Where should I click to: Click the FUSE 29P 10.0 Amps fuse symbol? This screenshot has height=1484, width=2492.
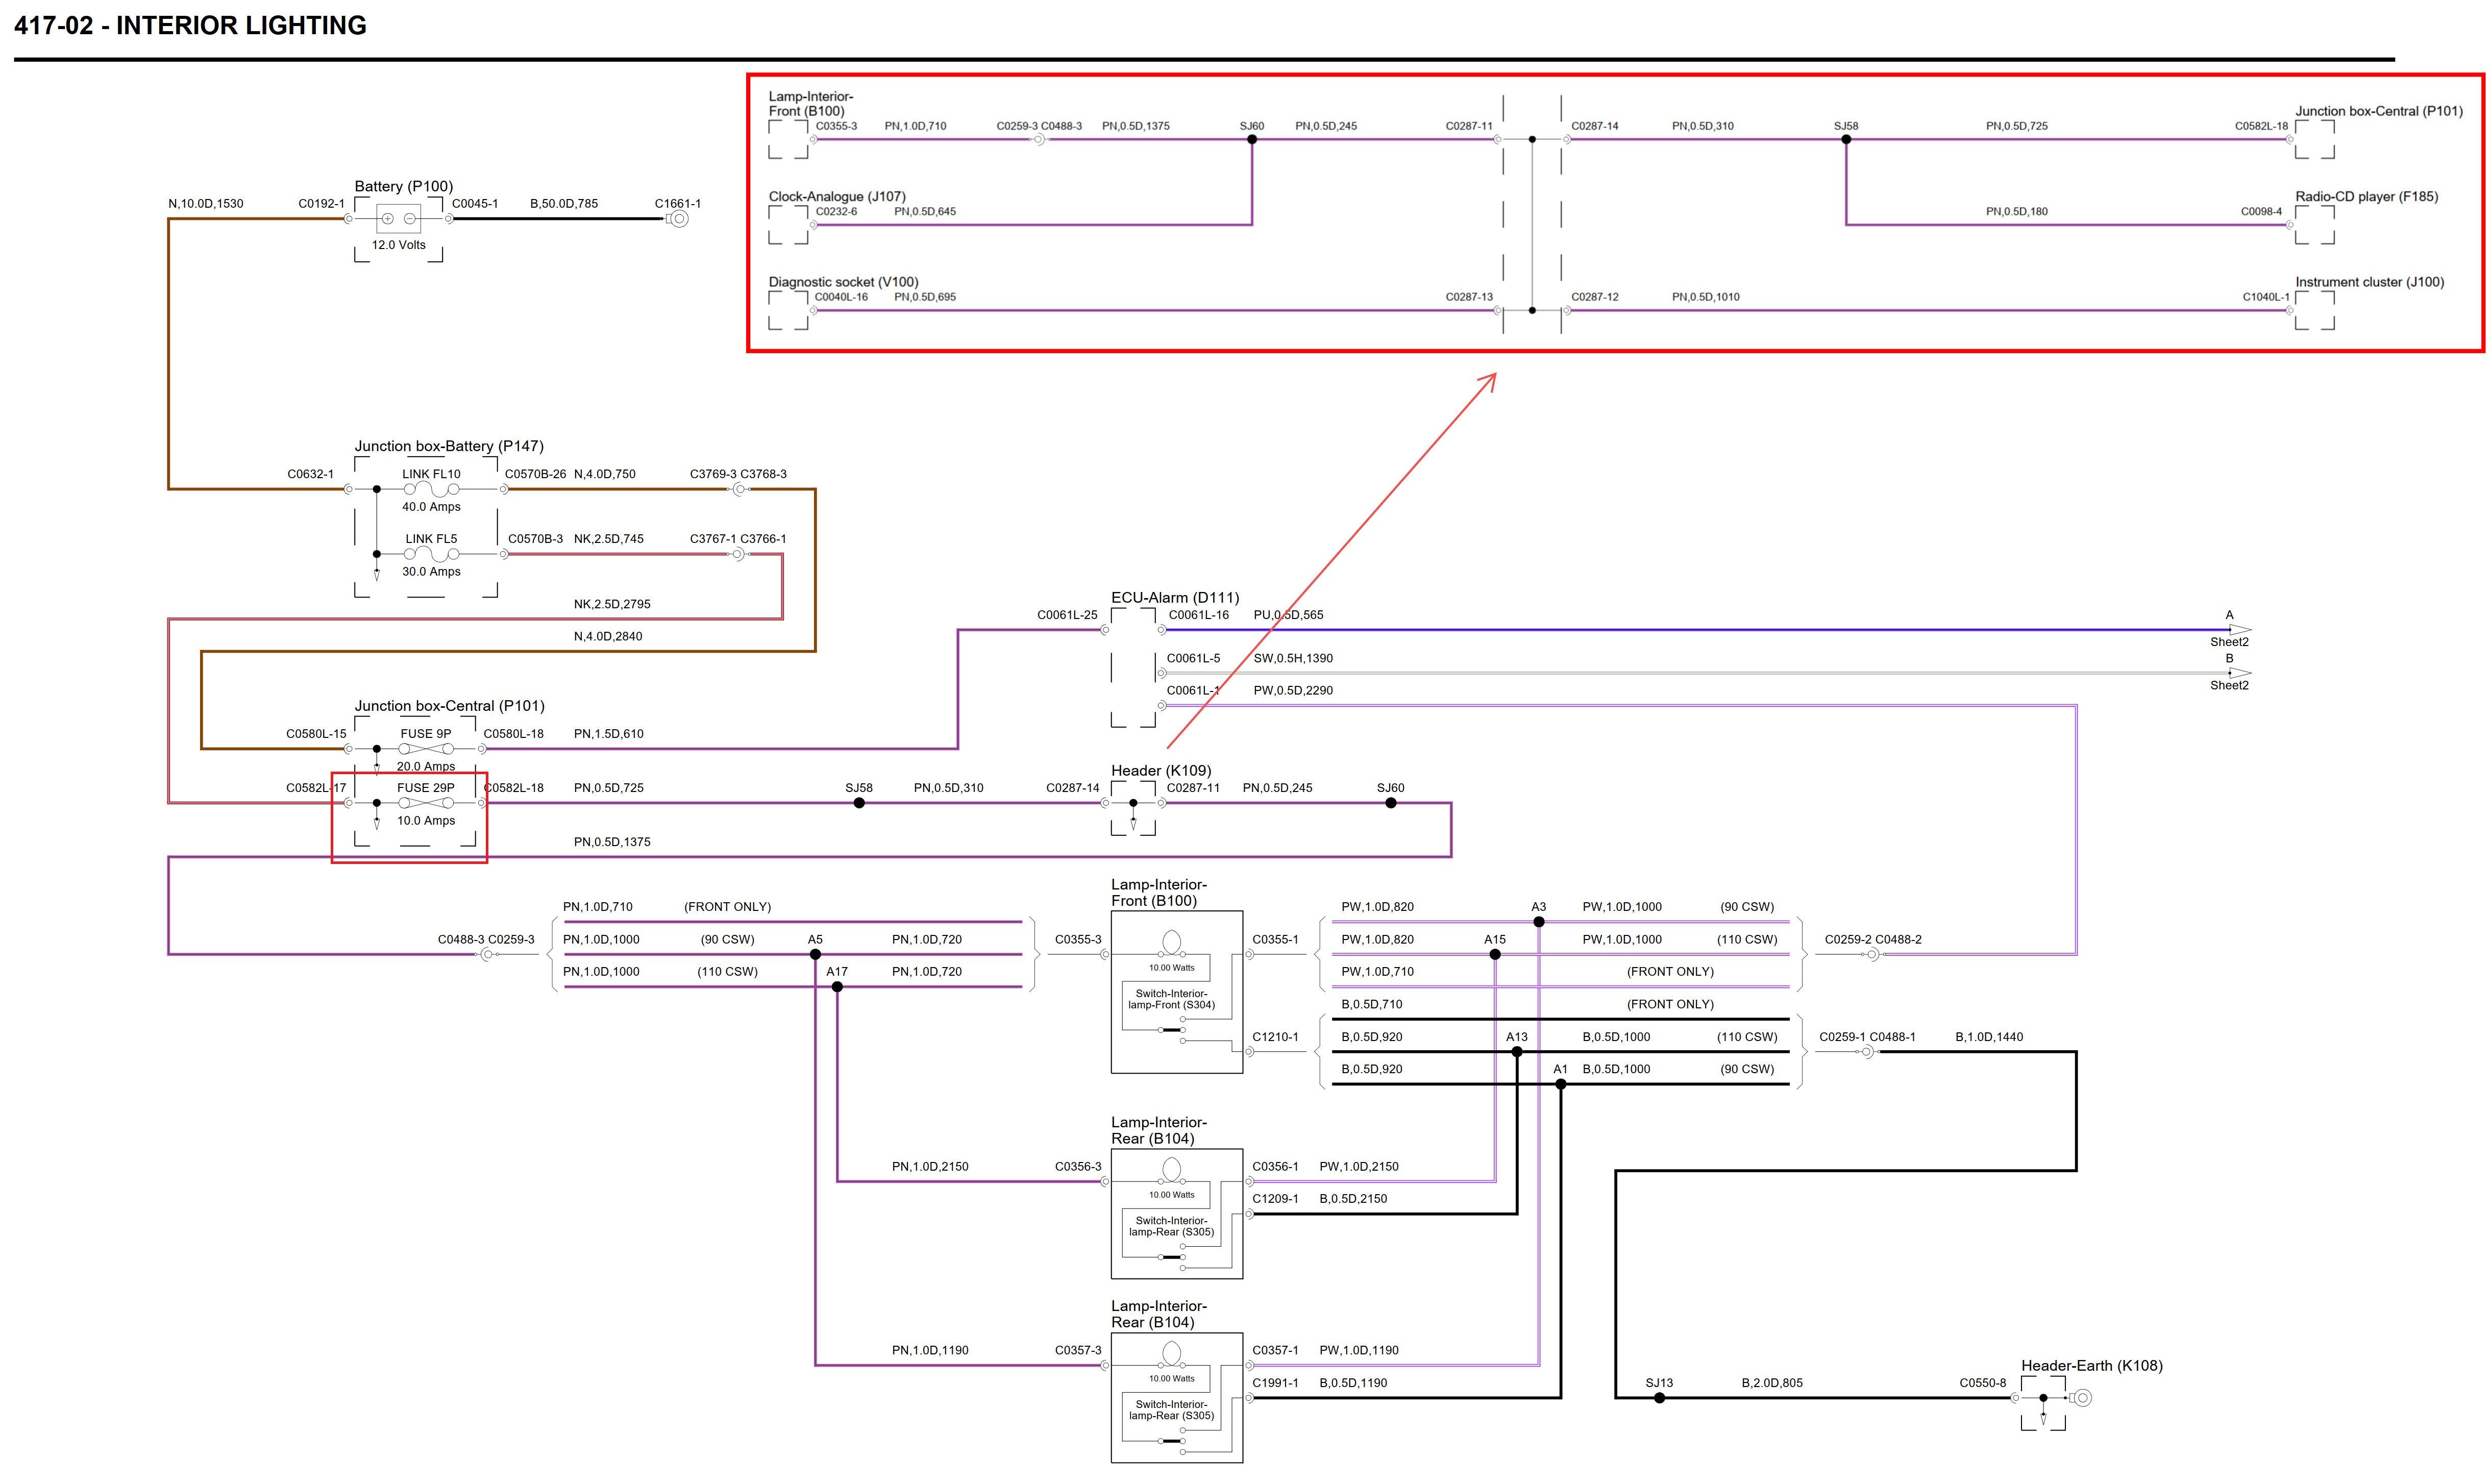pos(426,803)
